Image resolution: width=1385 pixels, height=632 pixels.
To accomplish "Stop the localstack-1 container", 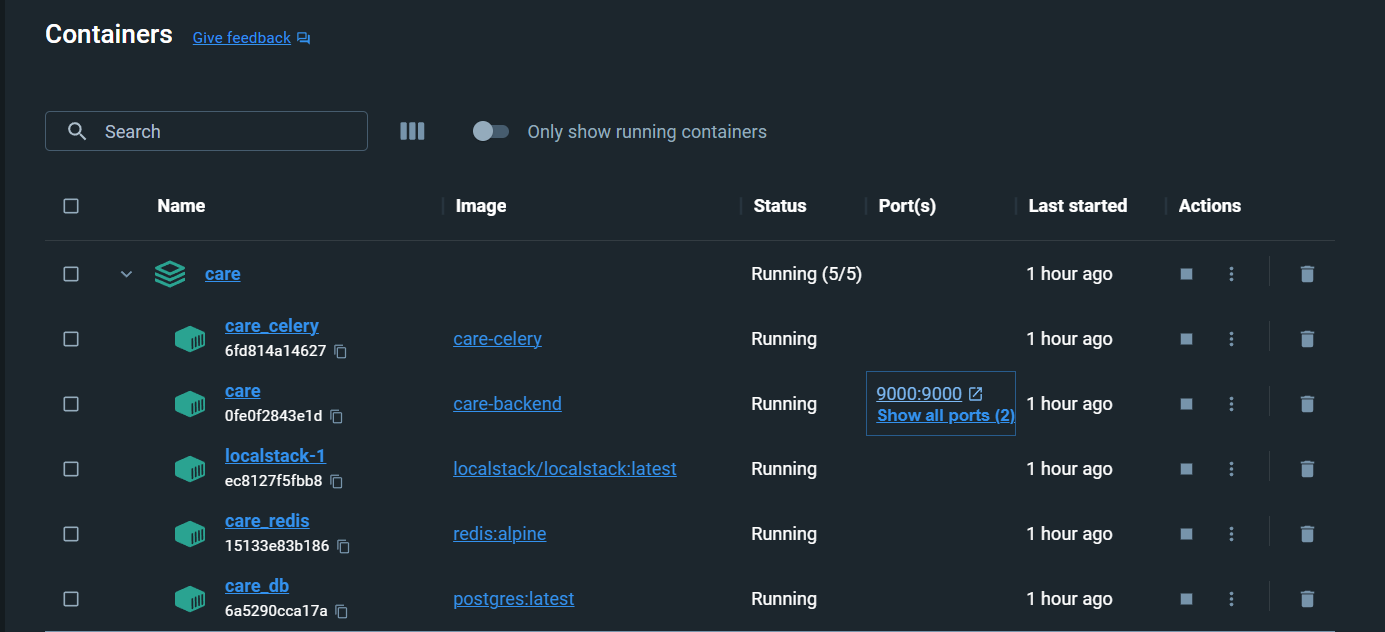I will [x=1185, y=468].
